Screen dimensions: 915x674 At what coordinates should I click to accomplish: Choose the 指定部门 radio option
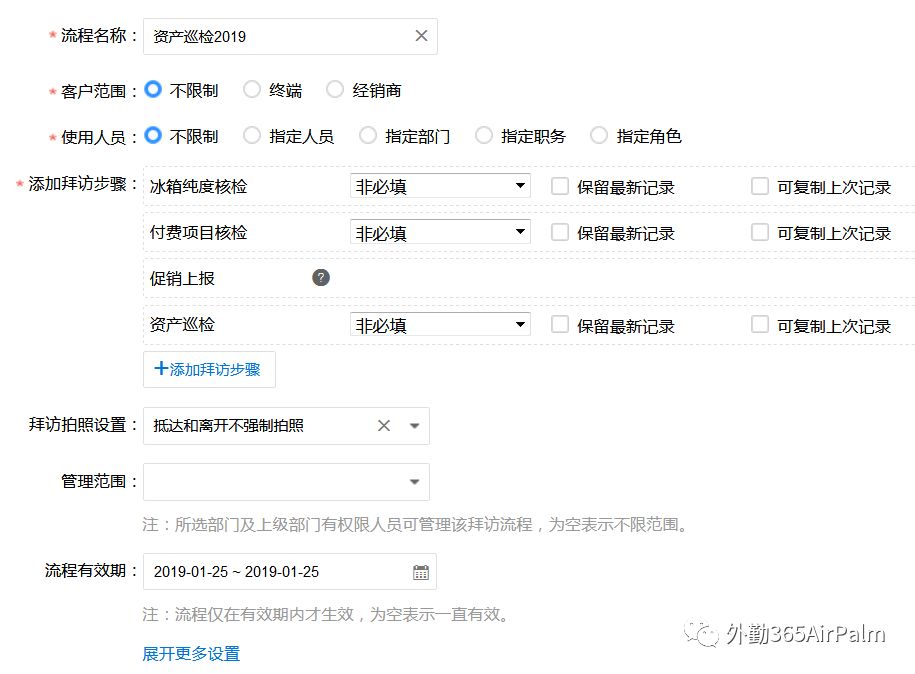click(368, 135)
